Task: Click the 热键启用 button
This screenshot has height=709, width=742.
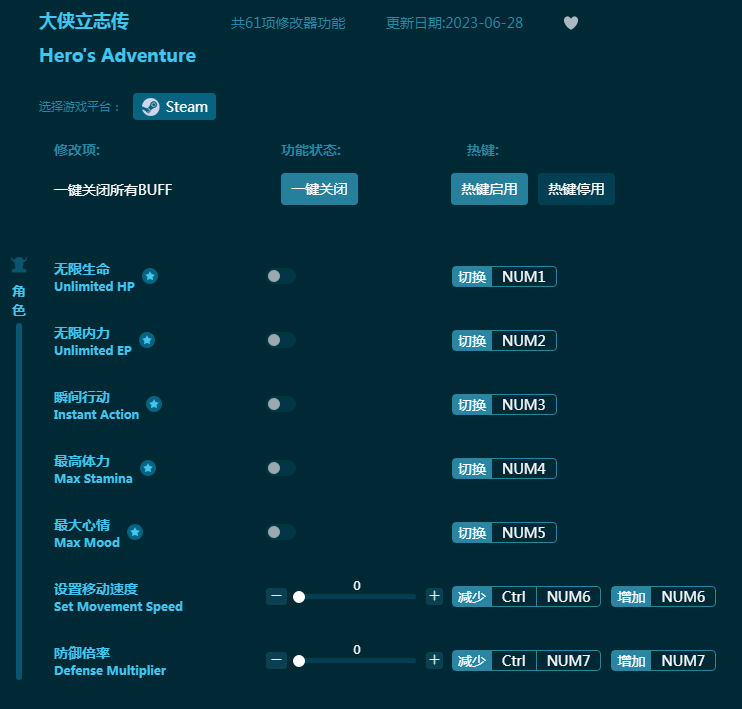Action: (x=489, y=189)
